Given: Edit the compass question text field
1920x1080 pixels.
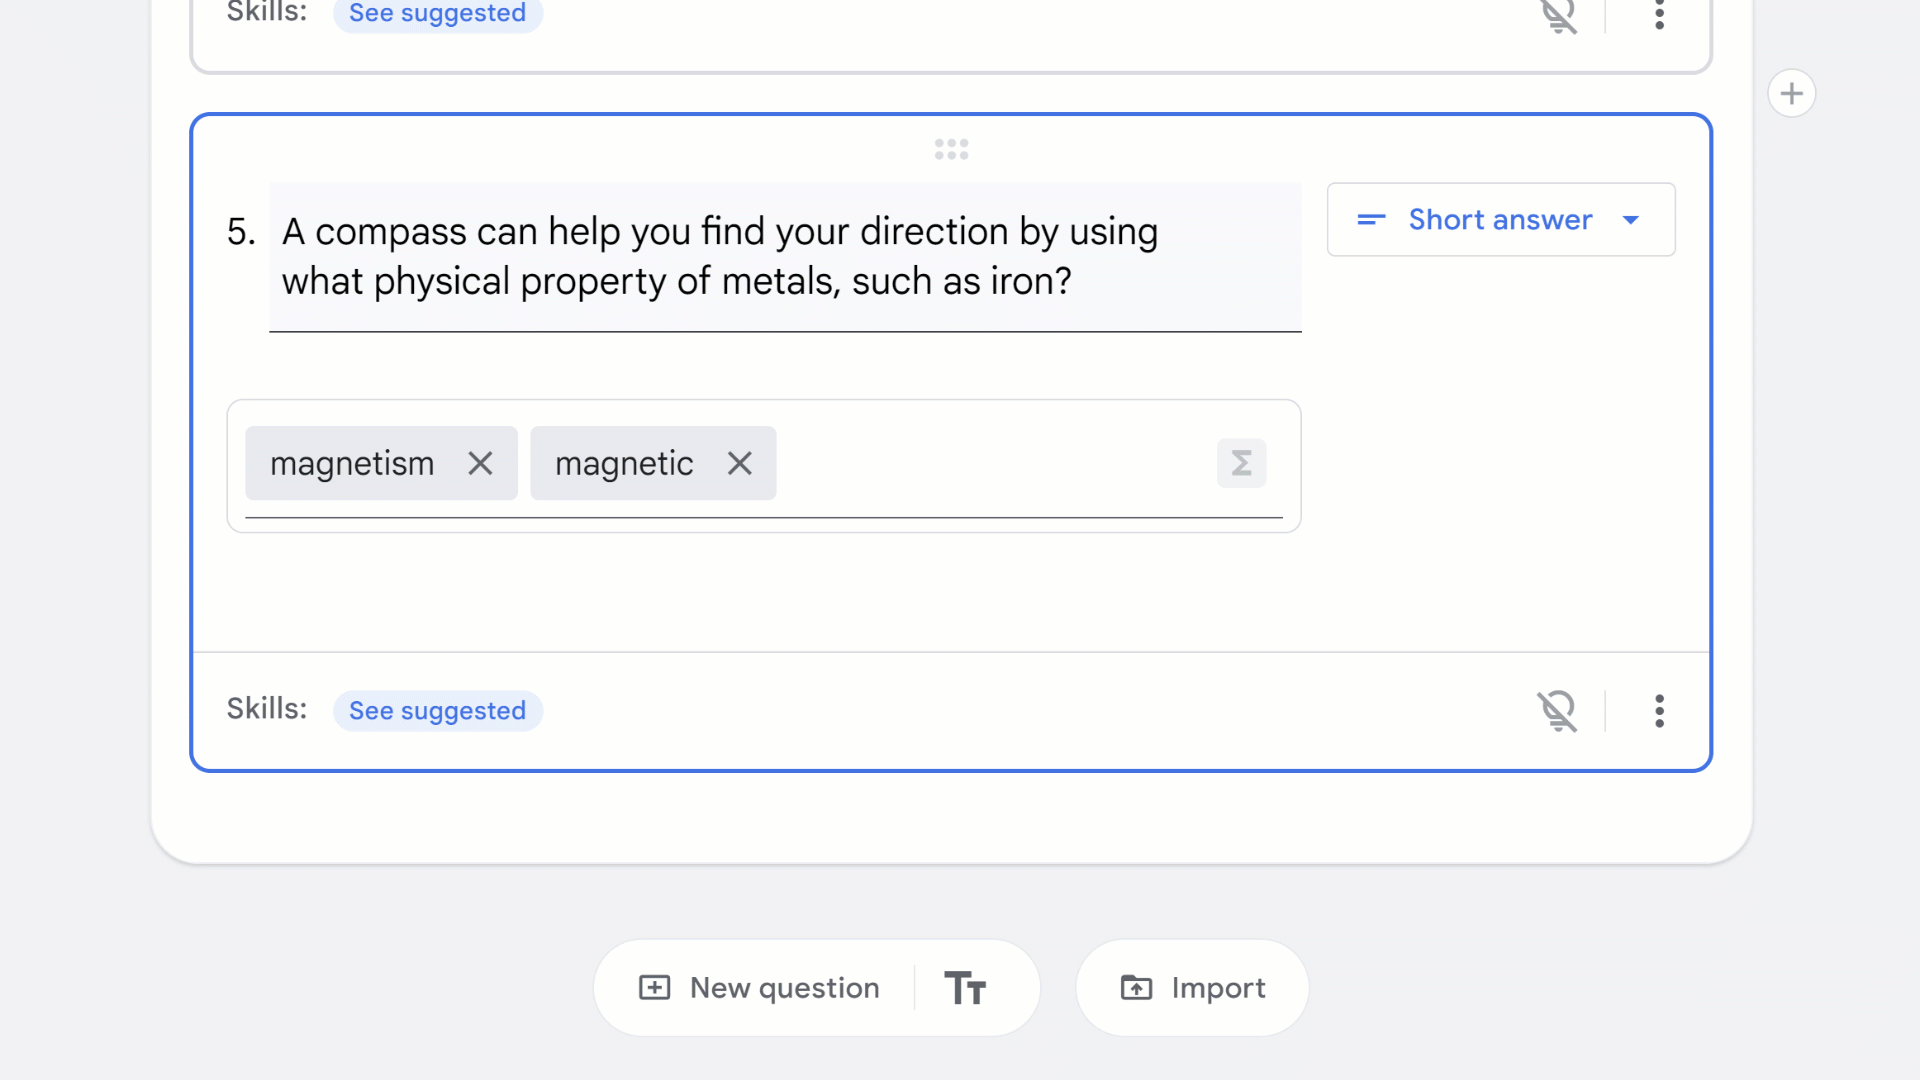Looking at the screenshot, I should click(720, 256).
